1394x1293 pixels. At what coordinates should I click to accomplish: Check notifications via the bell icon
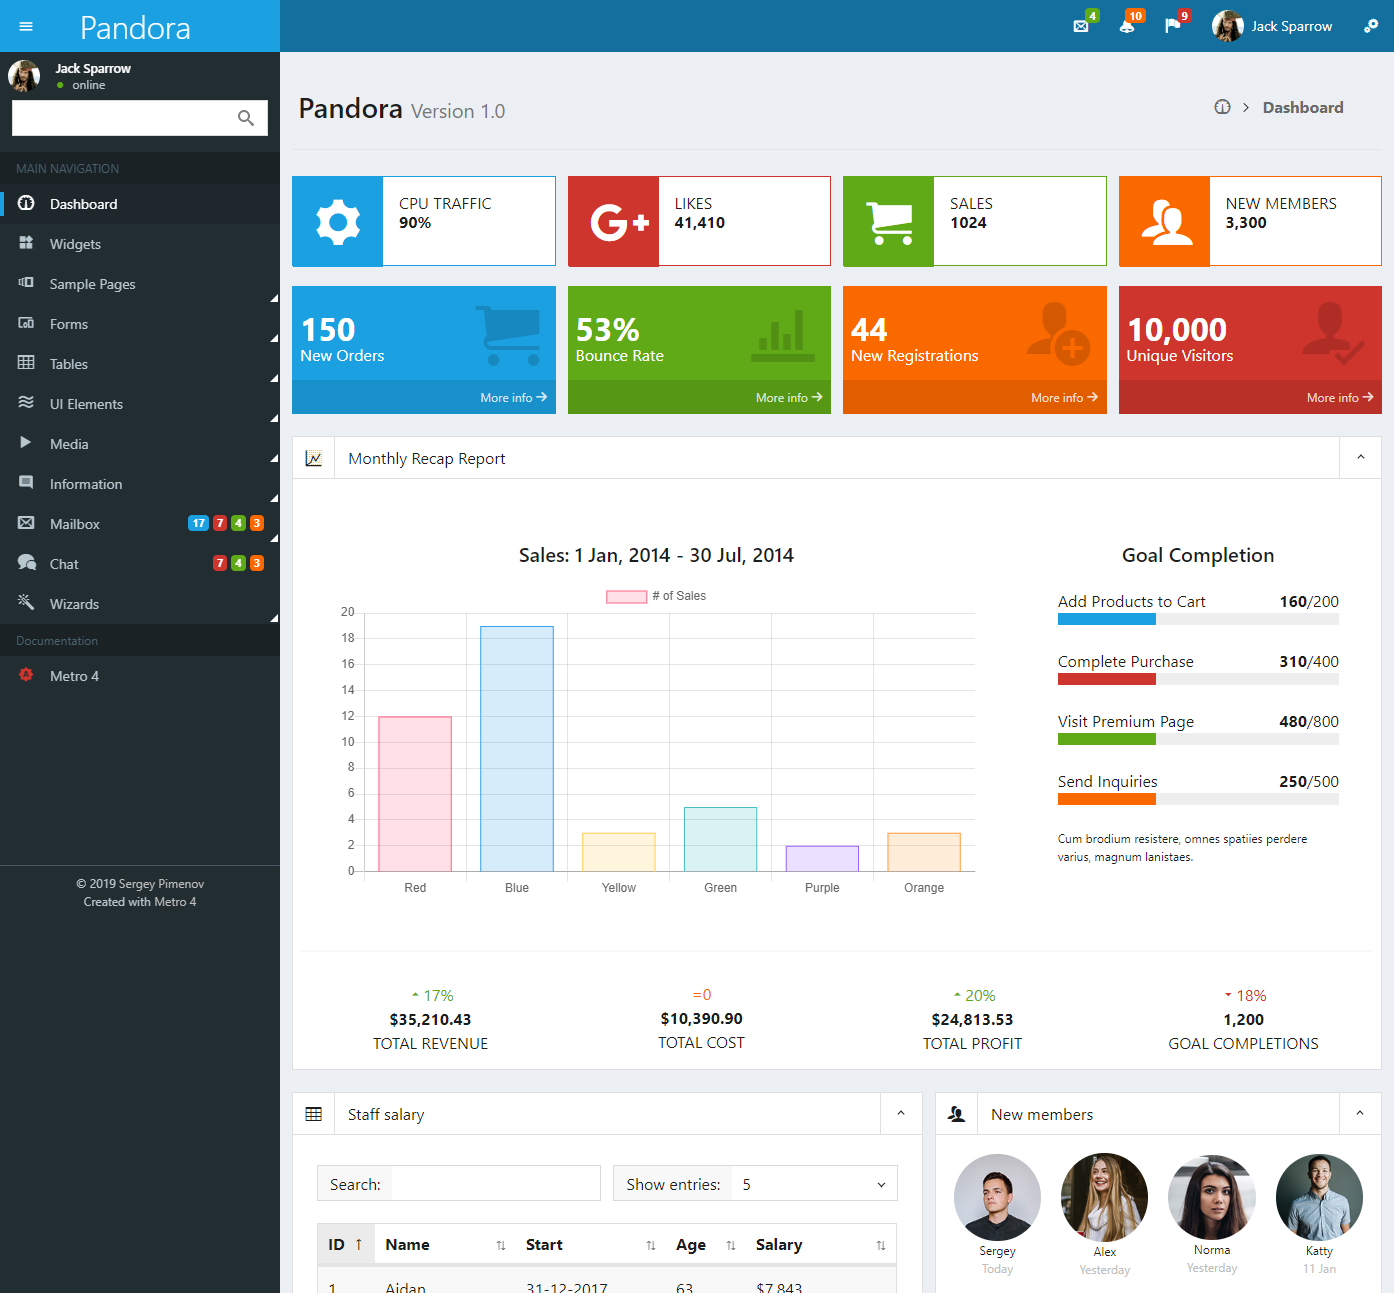coord(1129,25)
